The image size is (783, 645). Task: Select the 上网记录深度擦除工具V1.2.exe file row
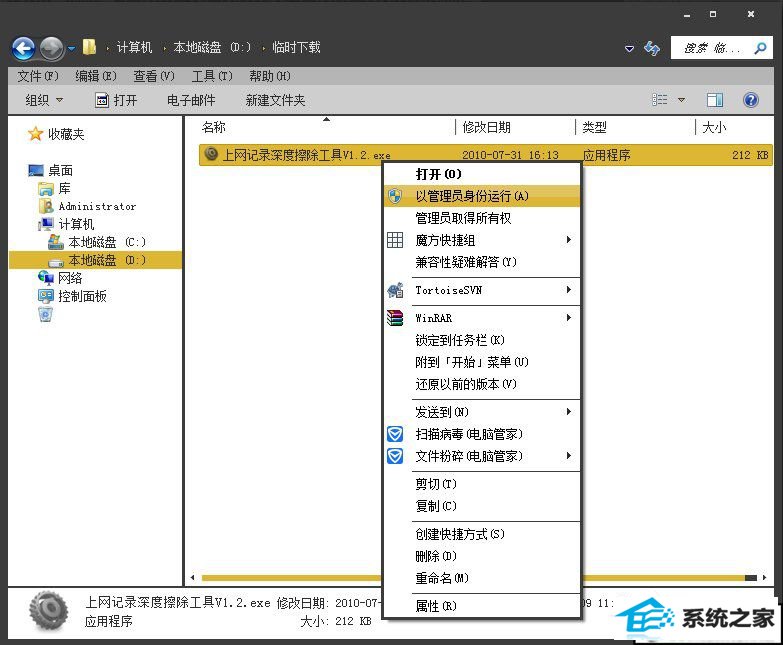click(x=485, y=155)
